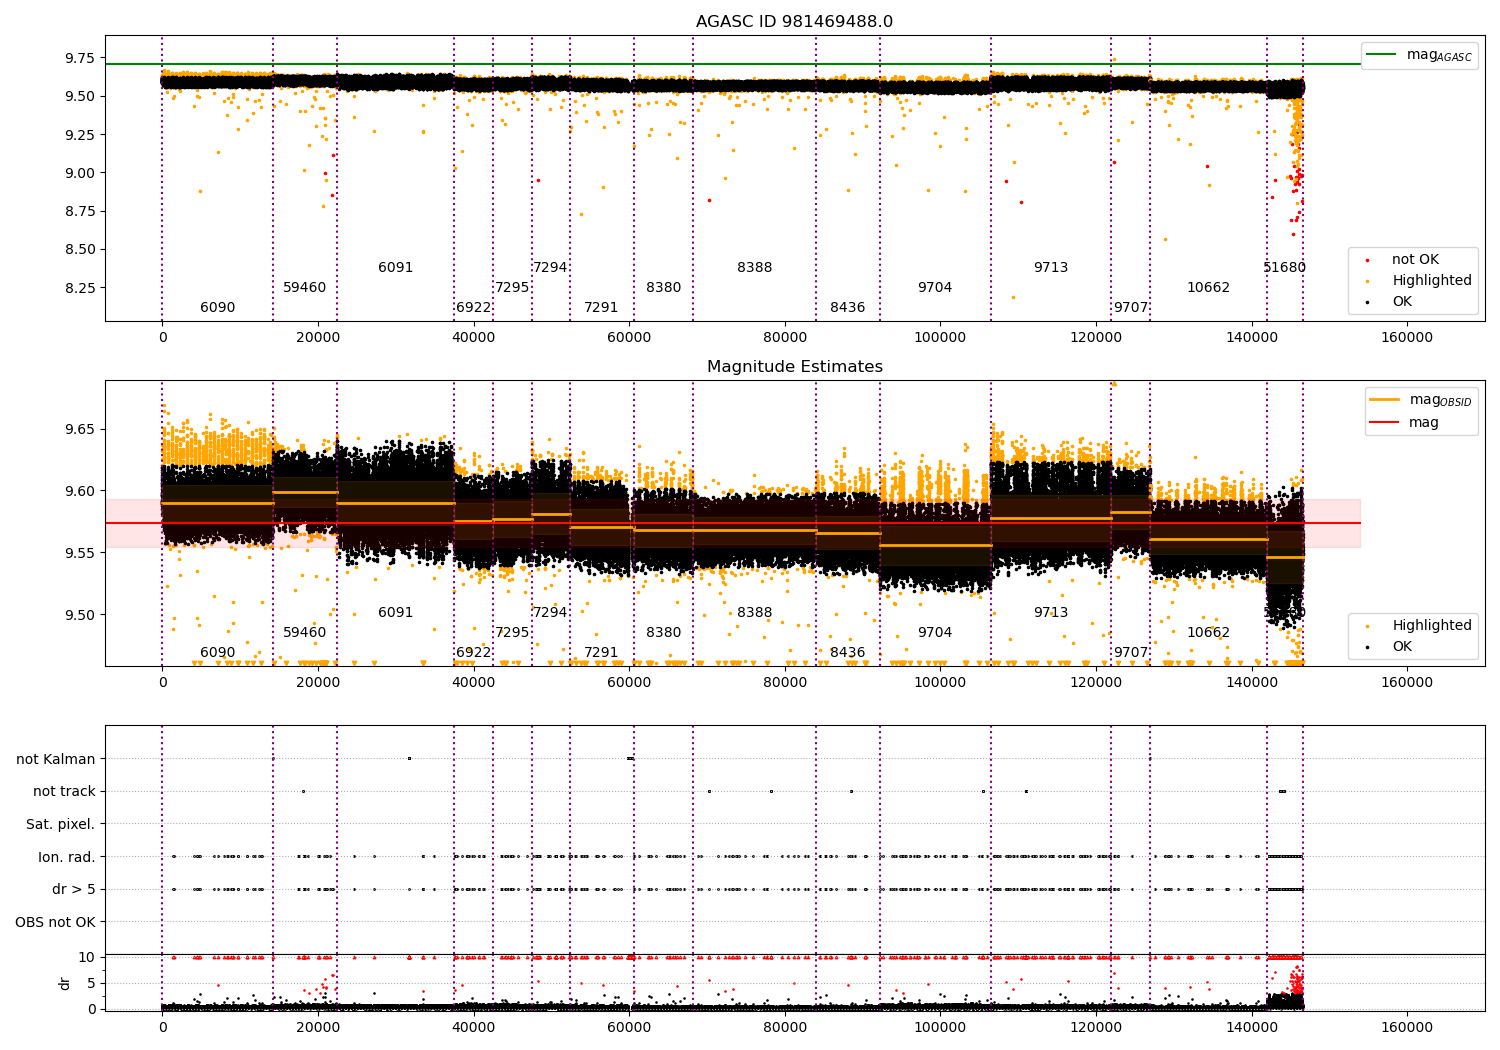The width and height of the screenshot is (1500, 1050).
Task: Click the 5 tick on the dr axis
Action: (x=91, y=983)
